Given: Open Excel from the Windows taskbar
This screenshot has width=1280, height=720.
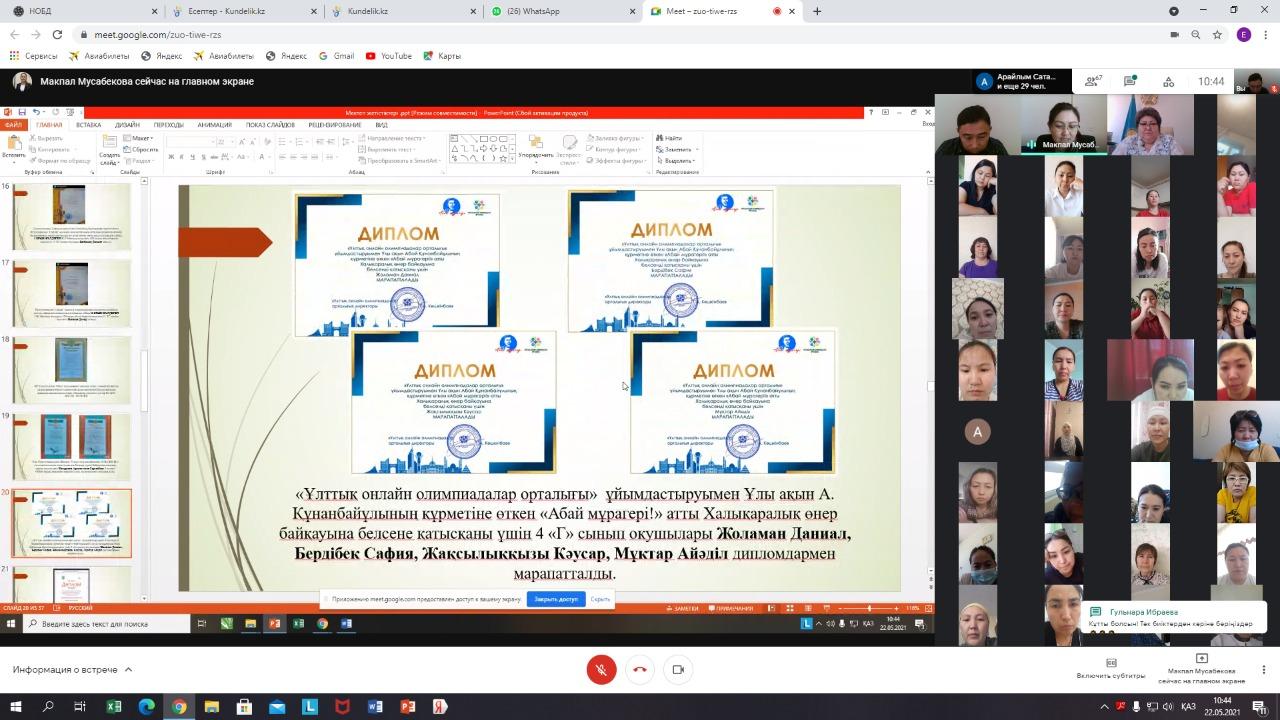Looking at the screenshot, I should click(x=113, y=707).
